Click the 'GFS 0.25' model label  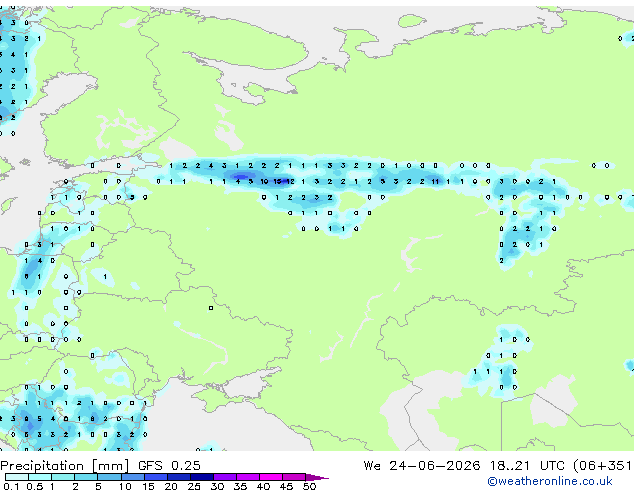[169, 466]
